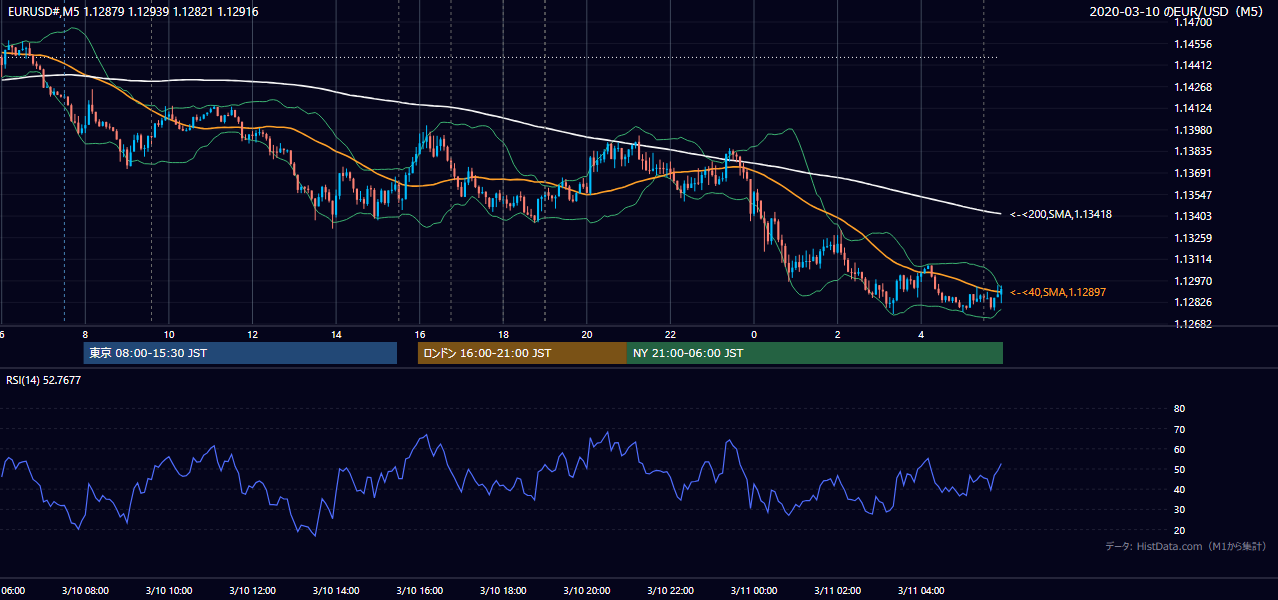Click the 3/10 10:00 time axis label
The width and height of the screenshot is (1278, 600).
pyautogui.click(x=170, y=590)
